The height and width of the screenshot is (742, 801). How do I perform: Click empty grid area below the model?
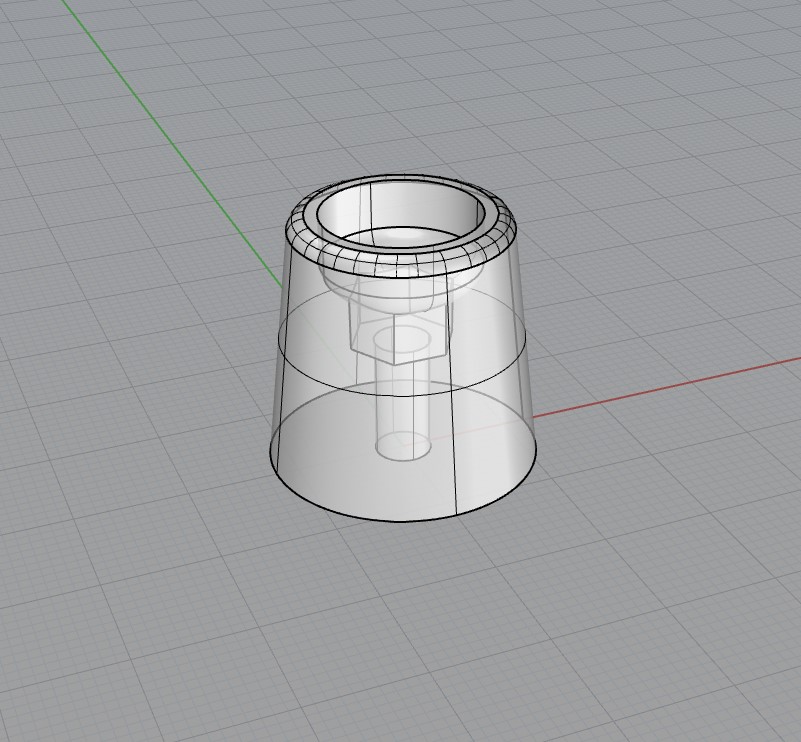(x=400, y=640)
